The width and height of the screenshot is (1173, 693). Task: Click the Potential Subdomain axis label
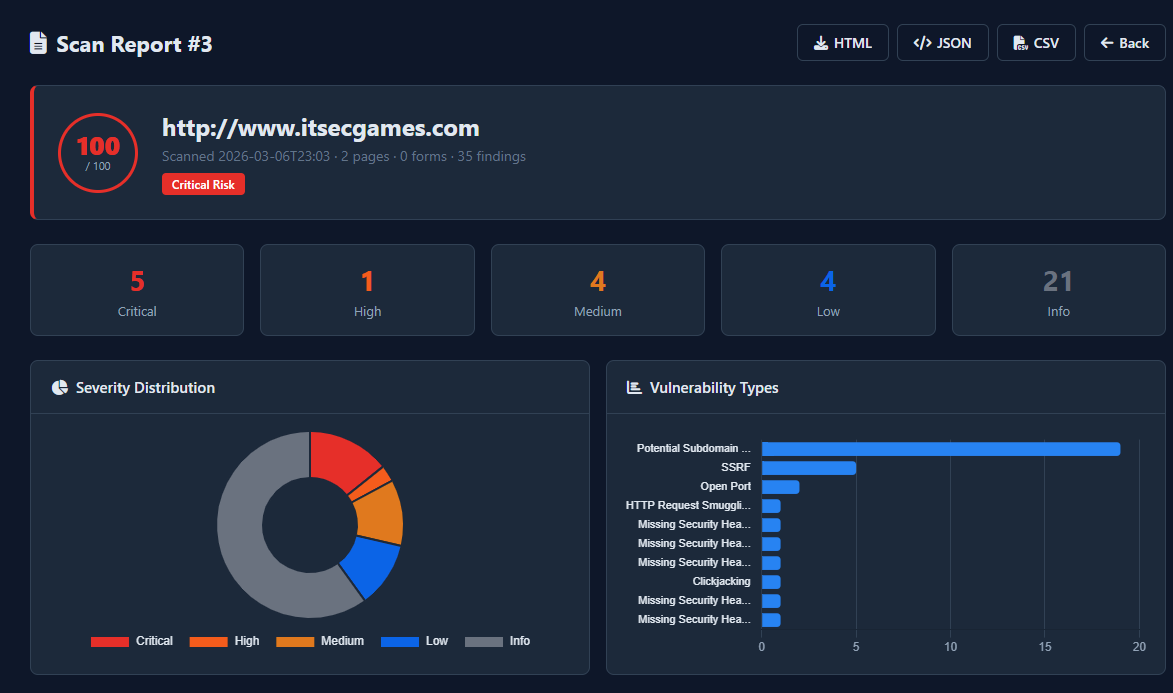click(x=693, y=448)
